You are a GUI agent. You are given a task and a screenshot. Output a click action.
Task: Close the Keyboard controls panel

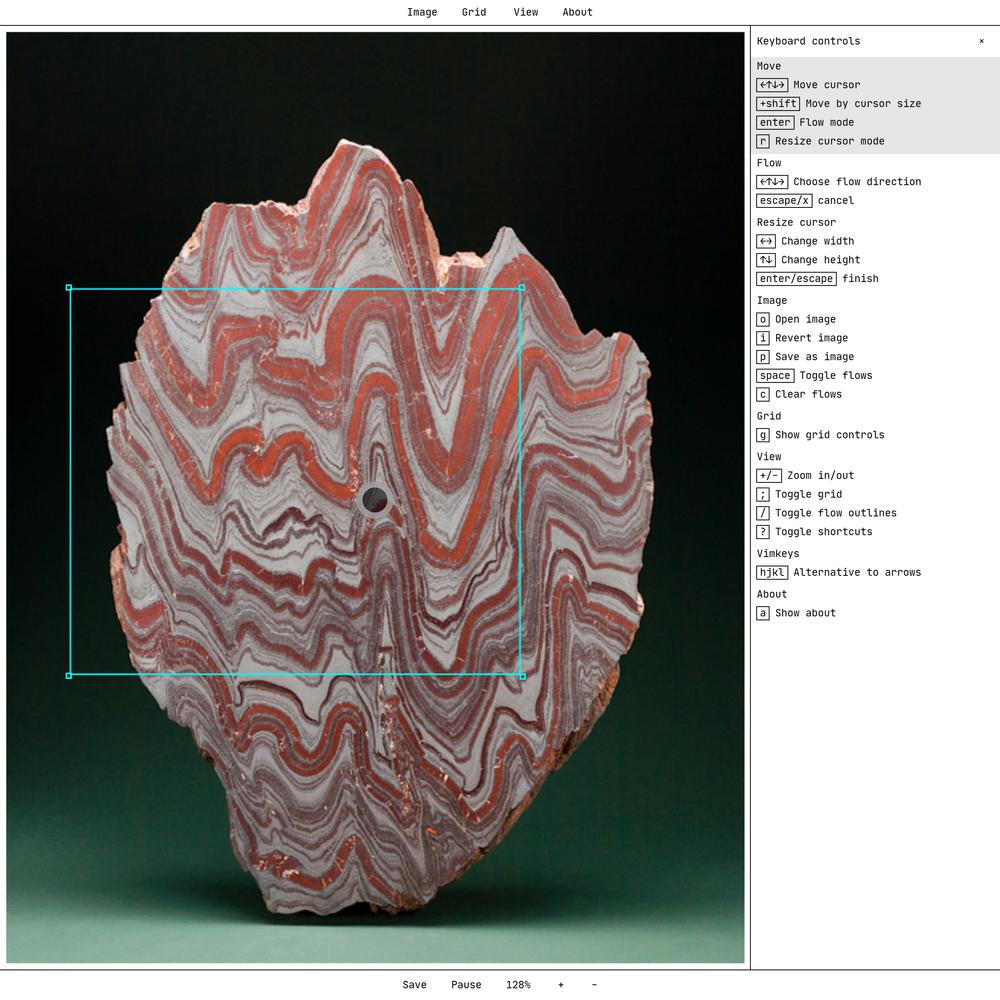point(982,41)
